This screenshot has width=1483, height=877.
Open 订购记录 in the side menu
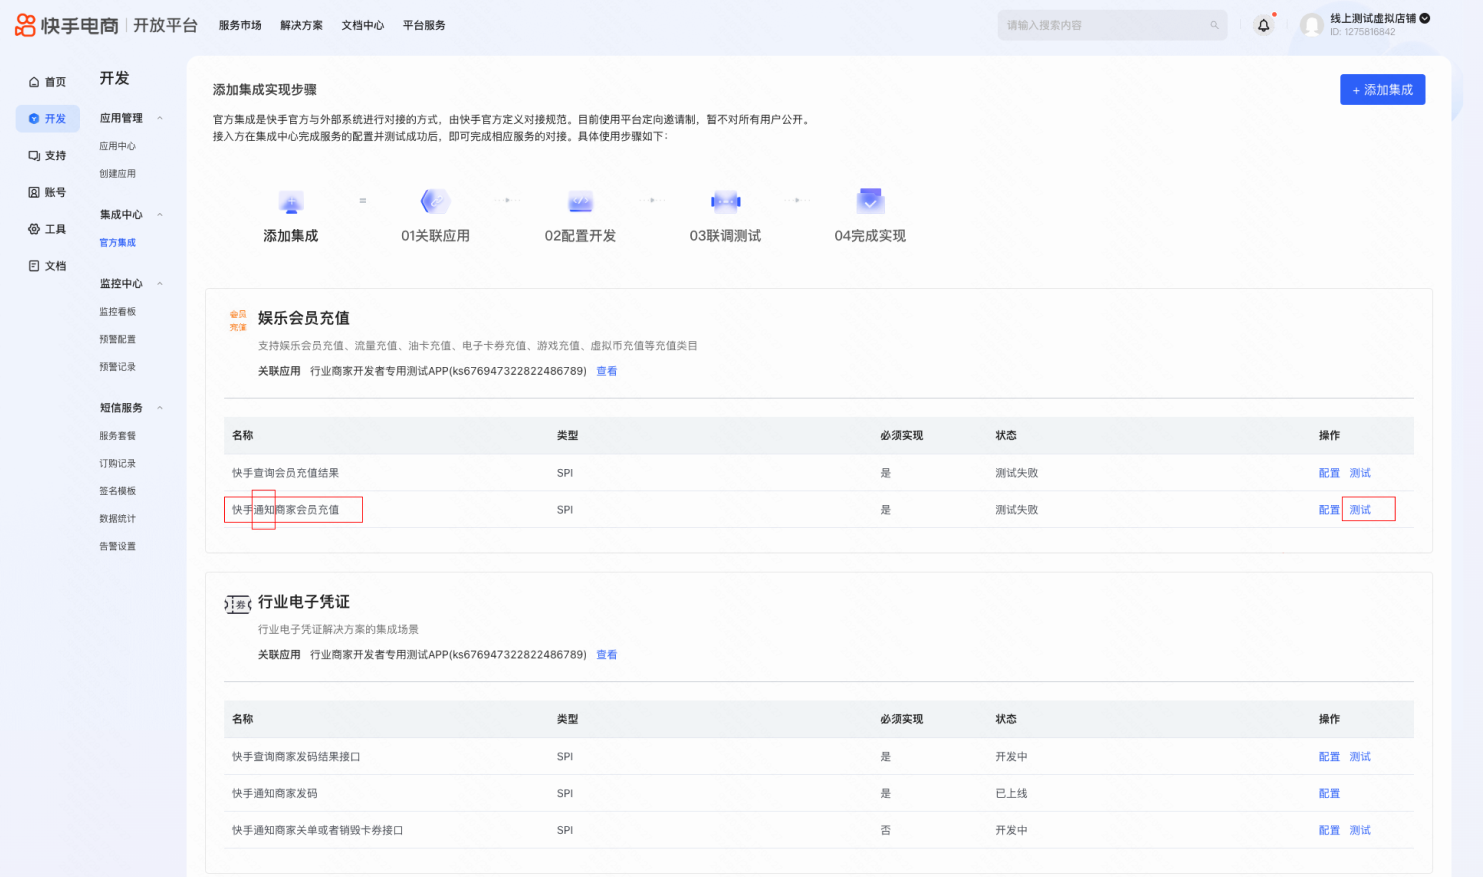click(x=117, y=464)
